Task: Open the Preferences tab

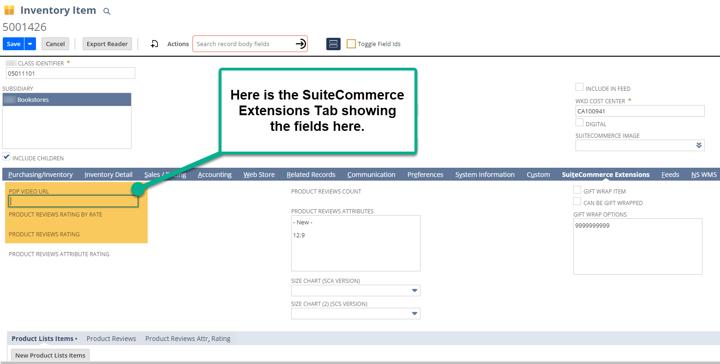Action: click(425, 174)
